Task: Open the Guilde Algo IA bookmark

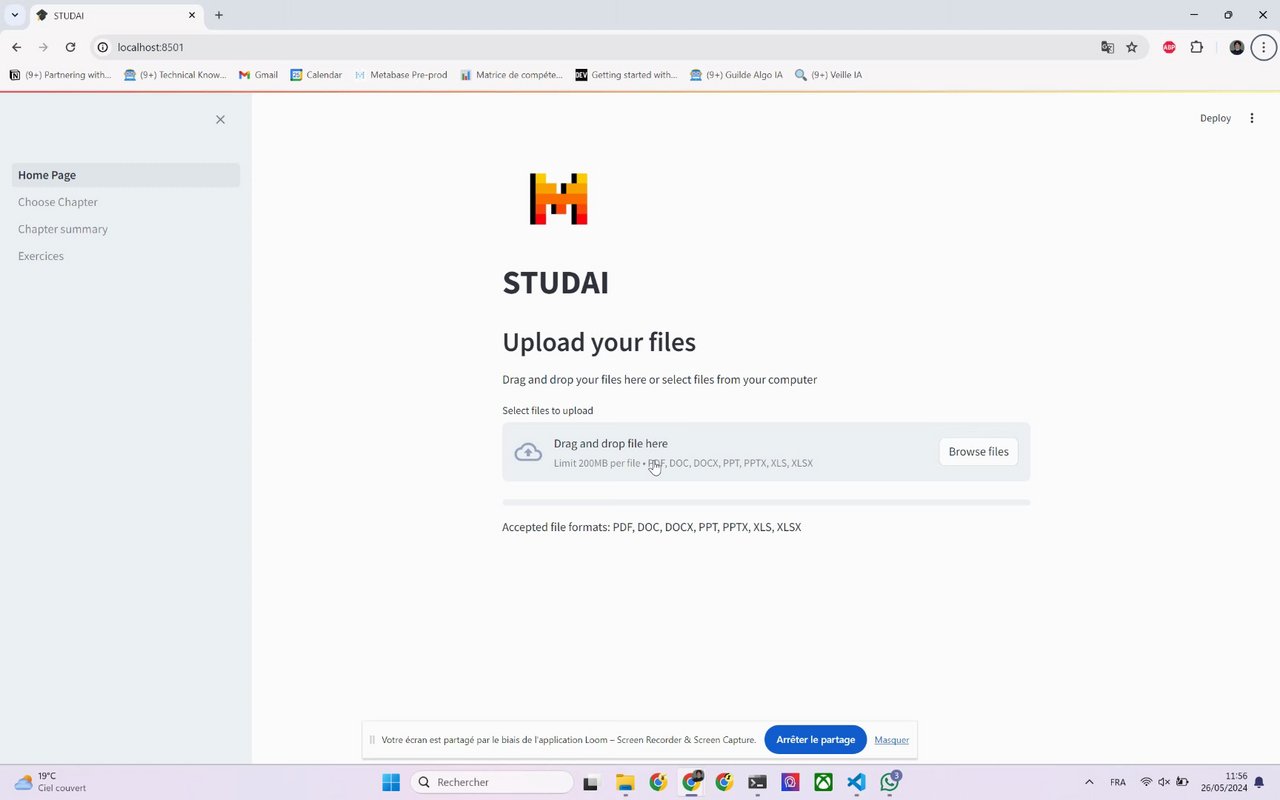Action: click(x=736, y=75)
